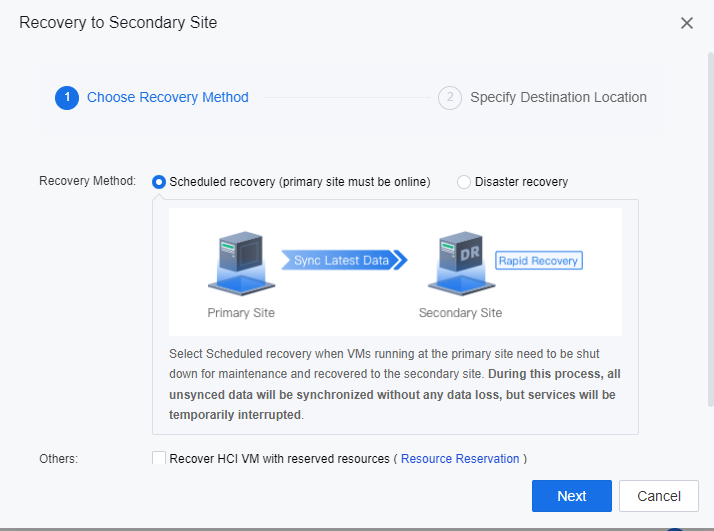The image size is (714, 531).
Task: Click the Recovery Method field label
Action: pos(87,181)
